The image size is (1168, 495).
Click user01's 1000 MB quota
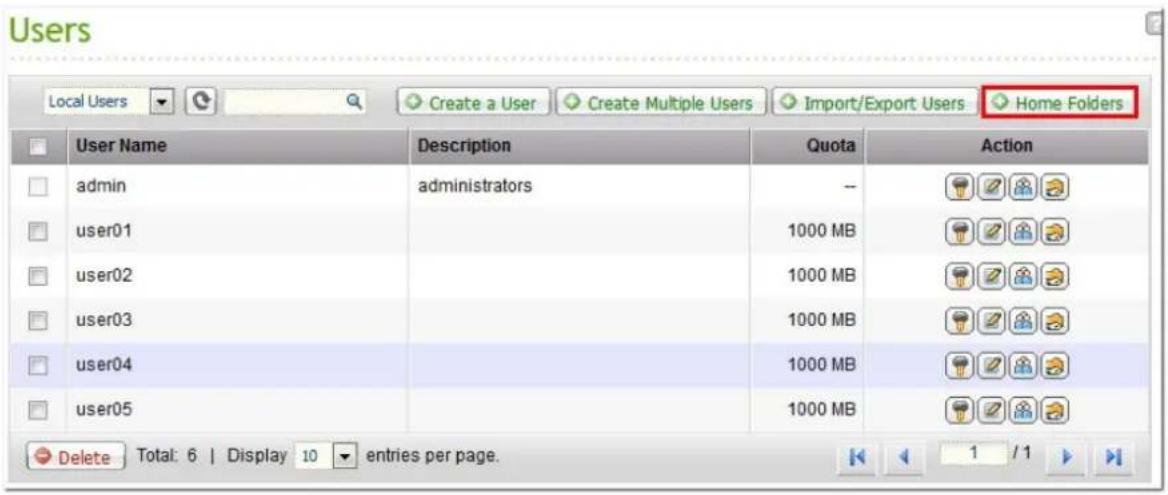822,231
